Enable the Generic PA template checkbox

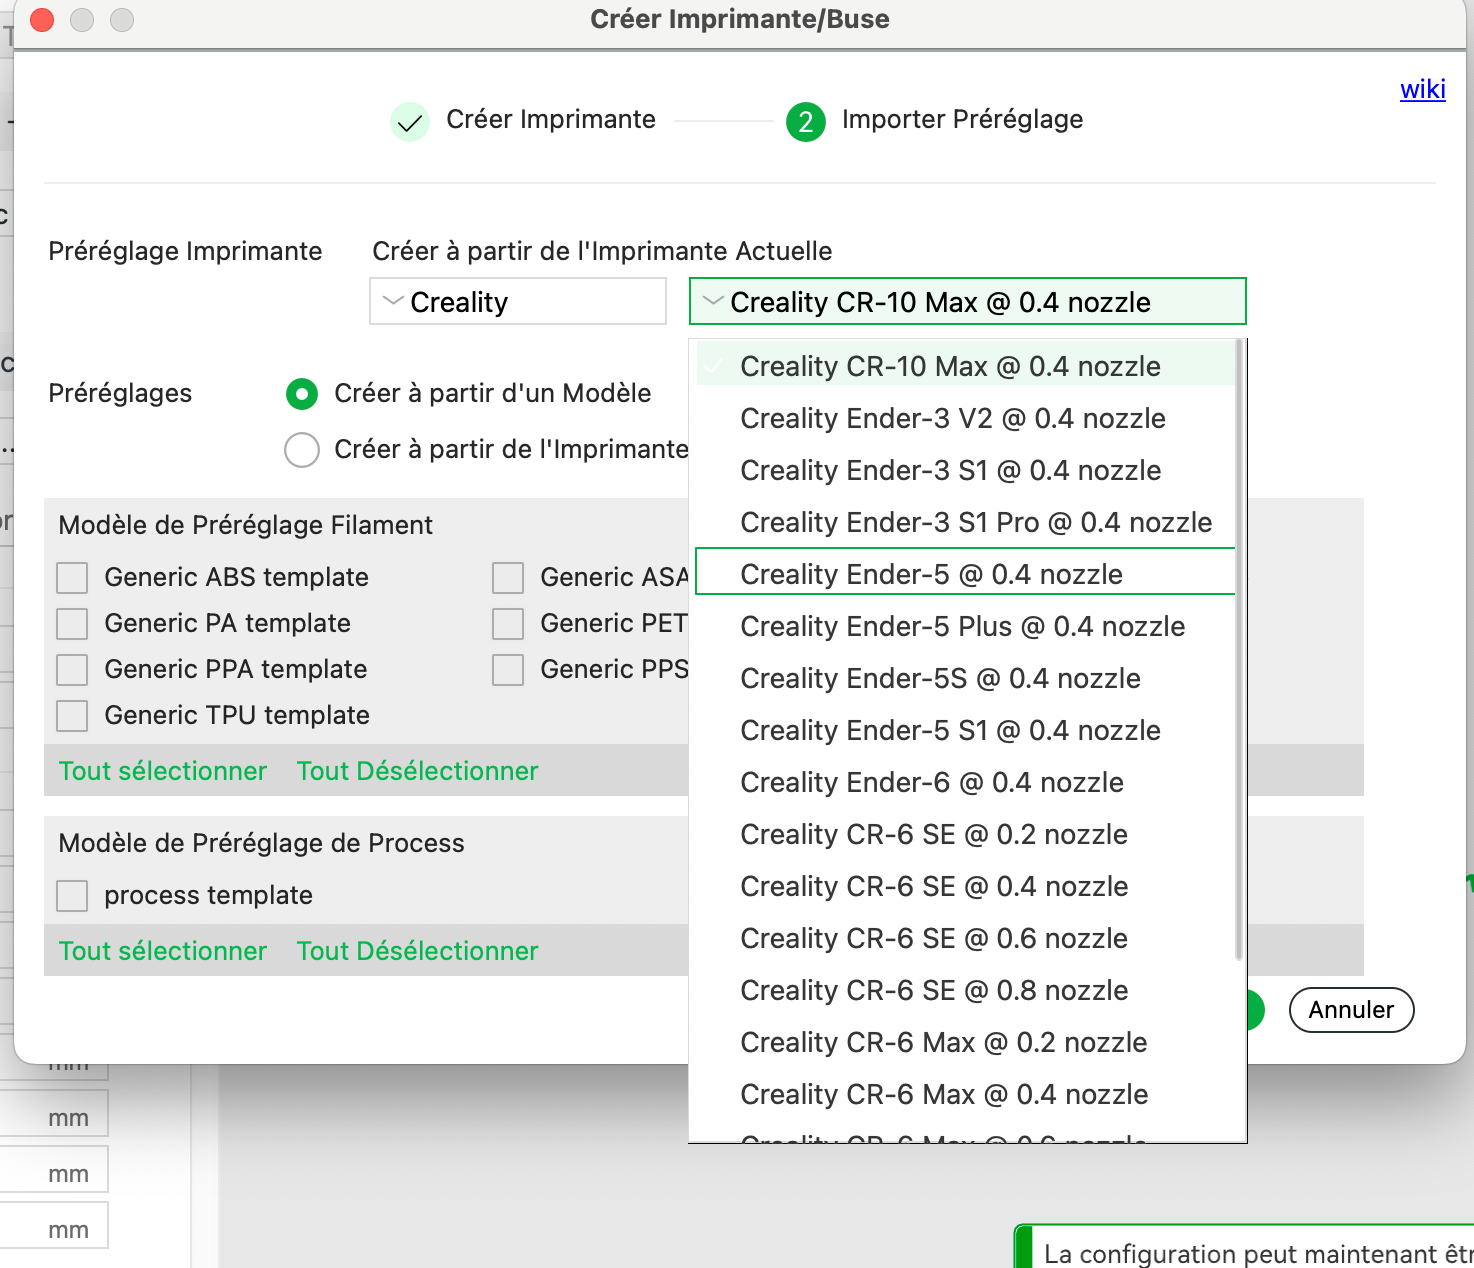click(72, 624)
